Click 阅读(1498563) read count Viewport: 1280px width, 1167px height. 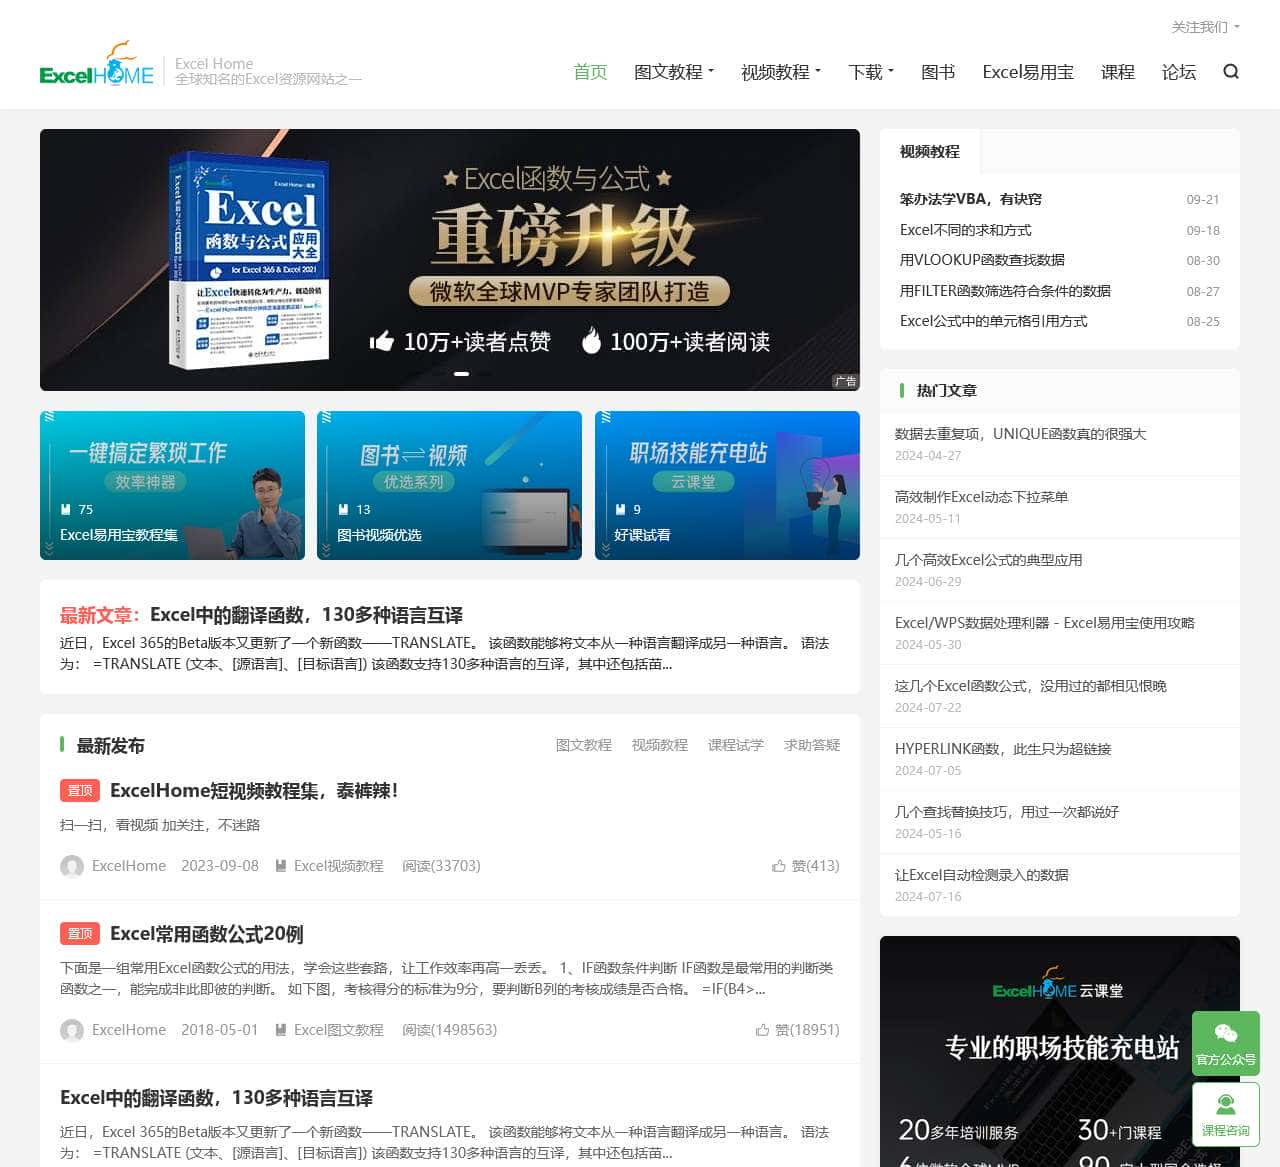449,1030
